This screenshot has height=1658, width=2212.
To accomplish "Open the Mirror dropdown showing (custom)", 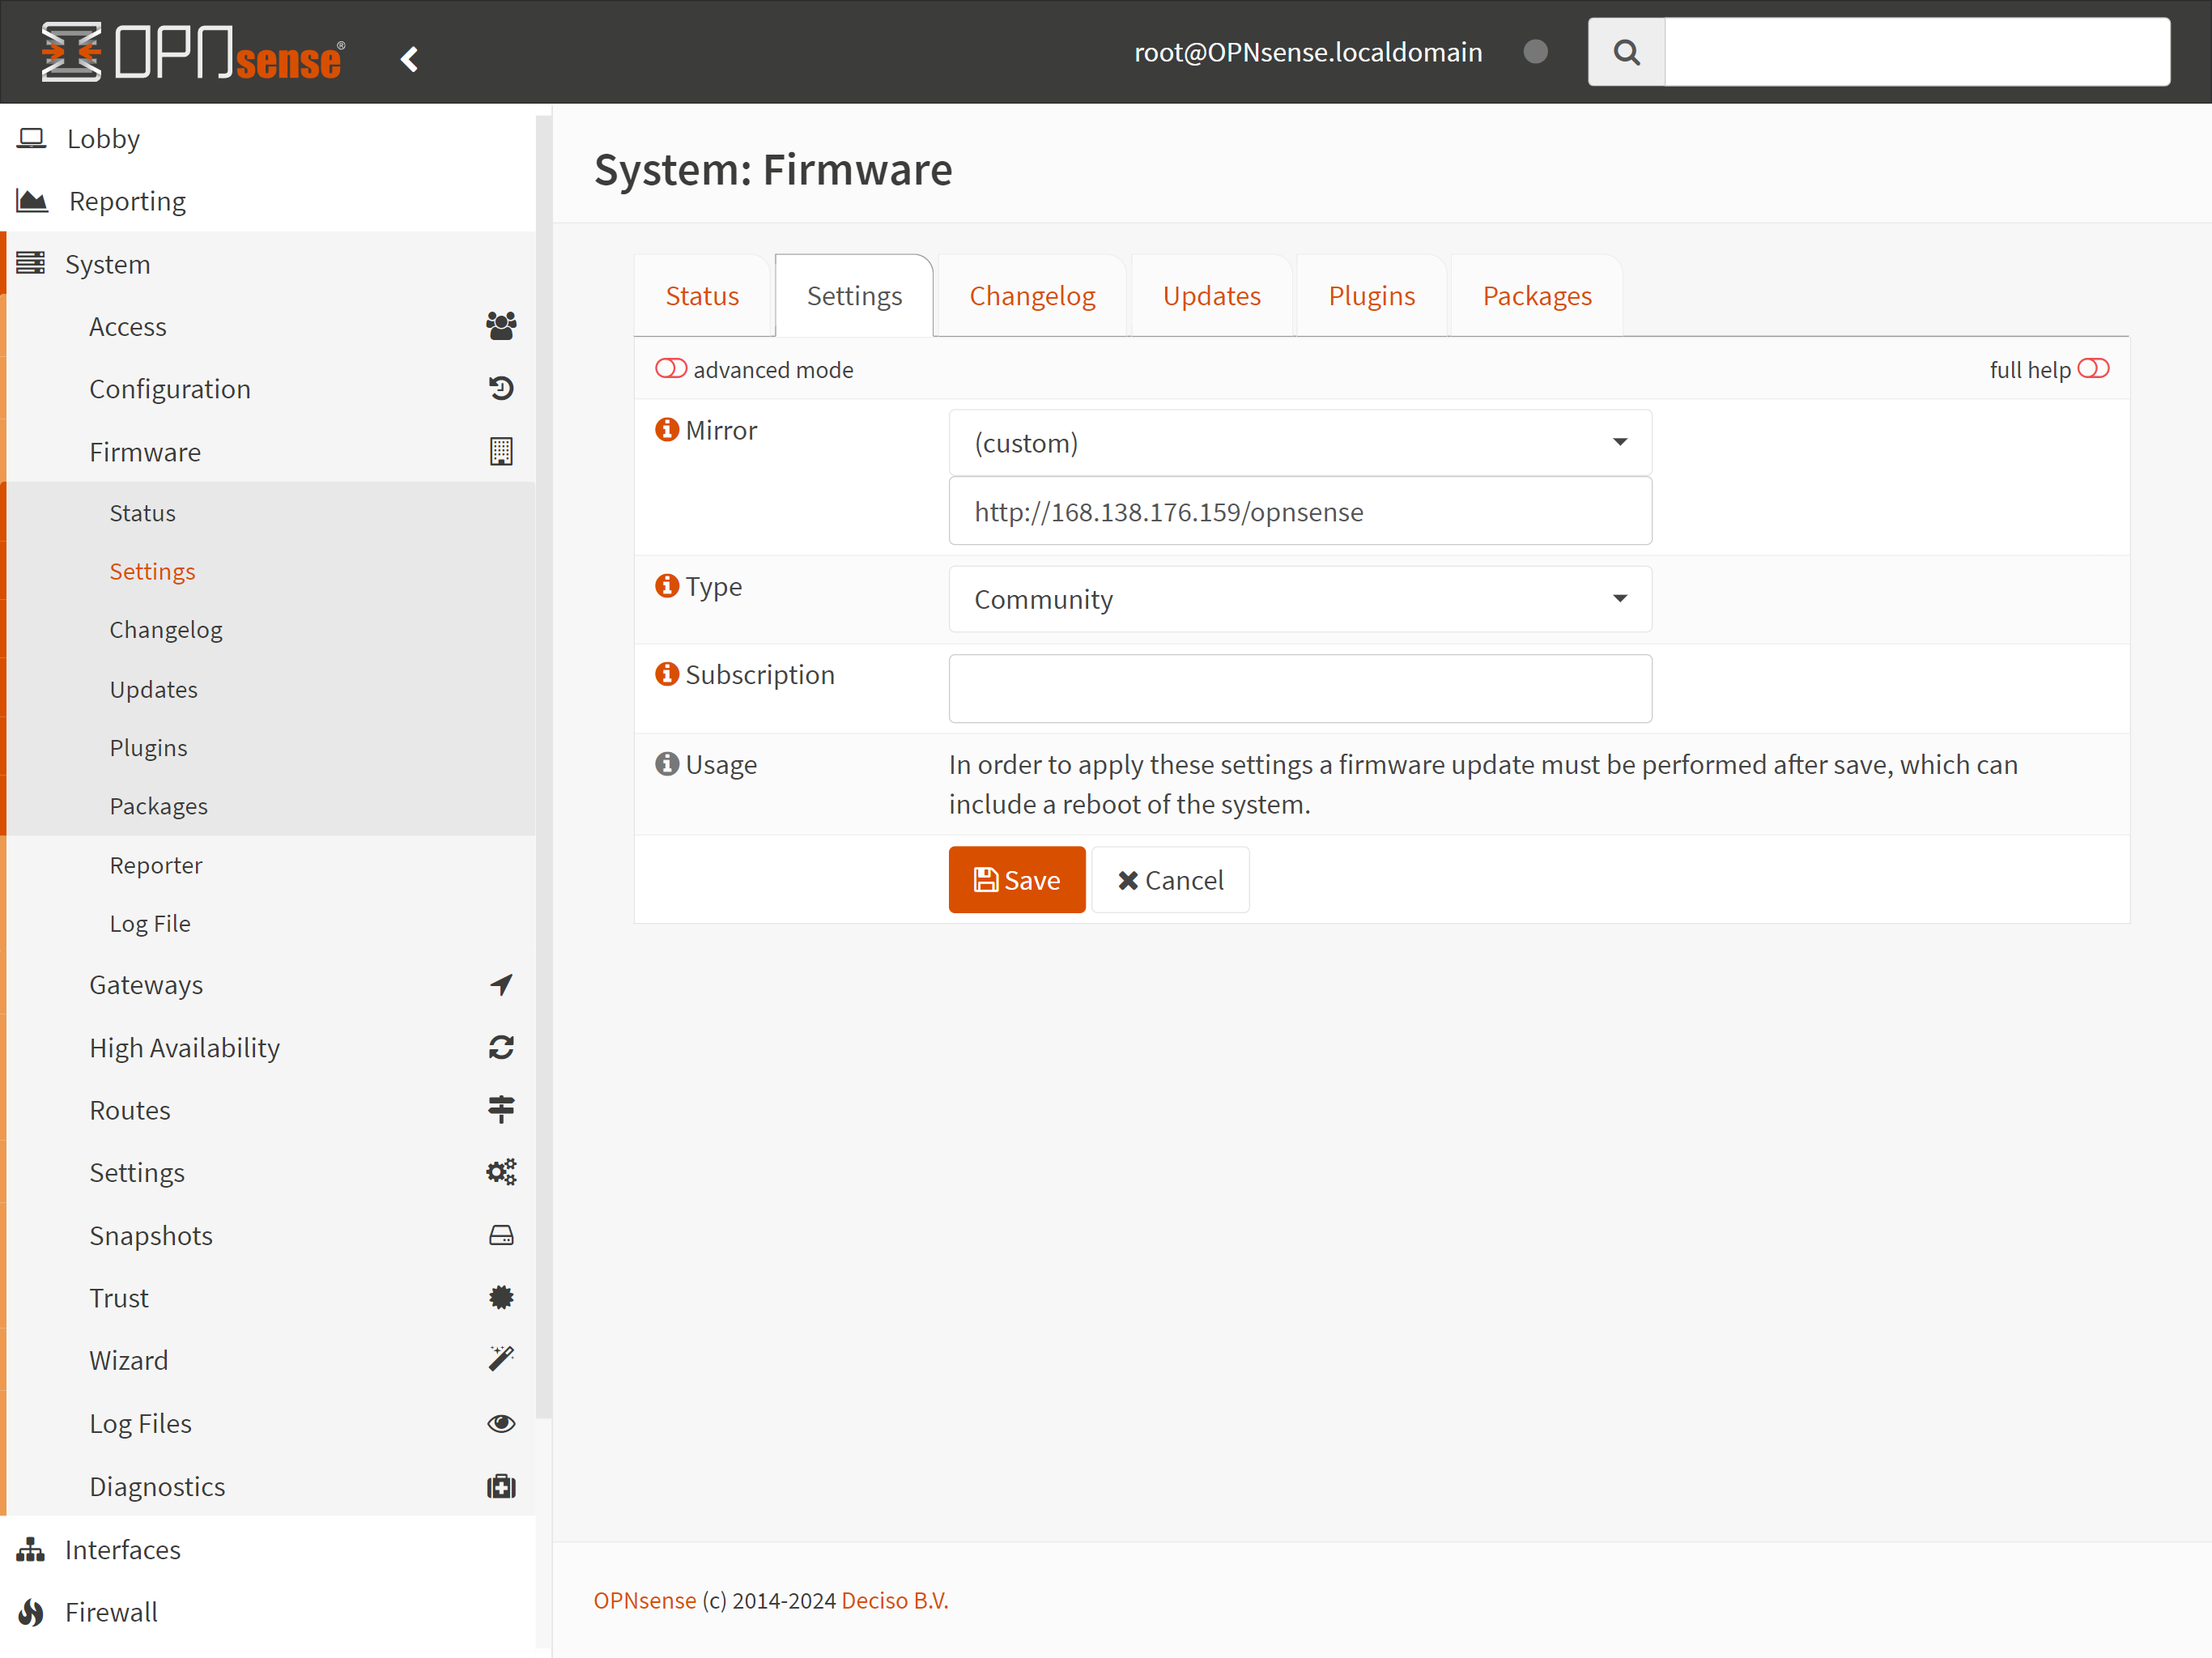I will point(1300,442).
